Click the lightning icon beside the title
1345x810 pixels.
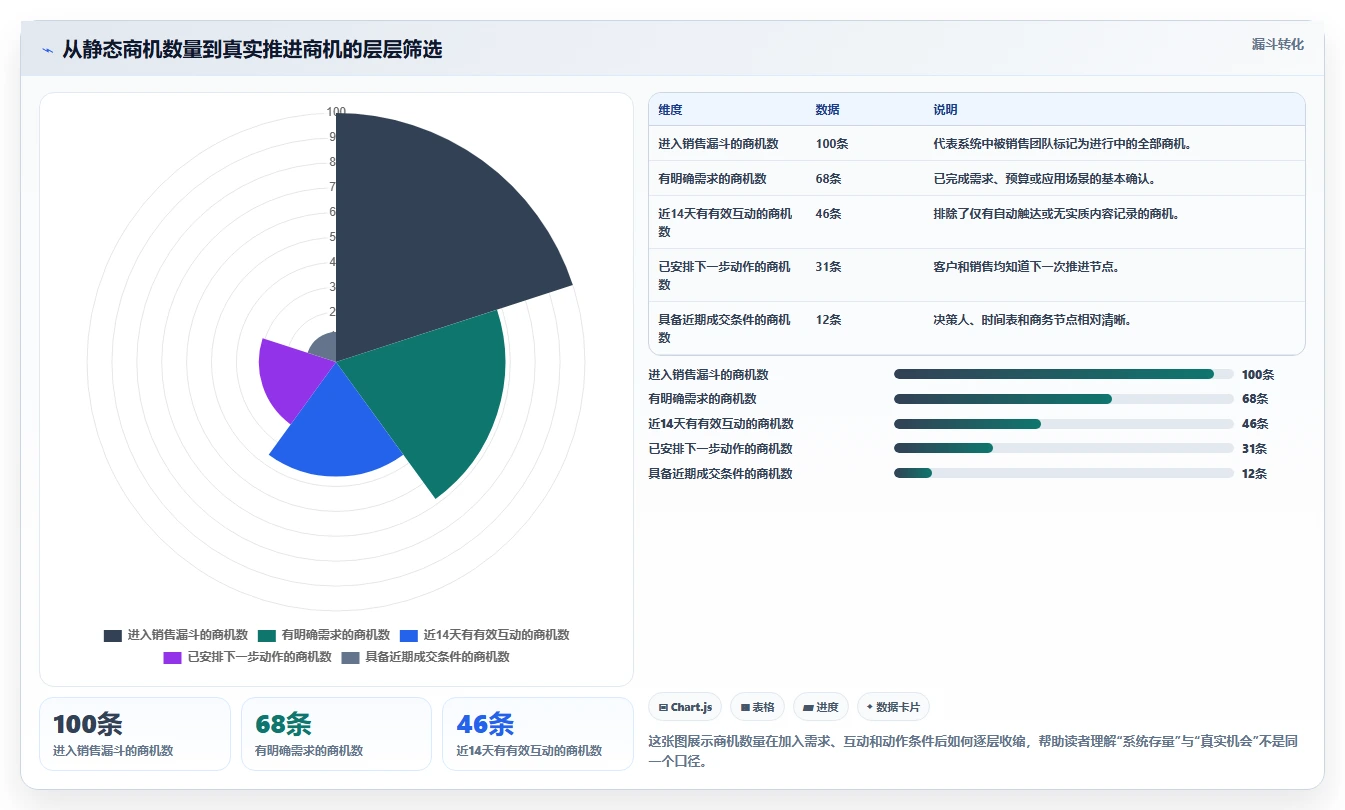tap(48, 50)
